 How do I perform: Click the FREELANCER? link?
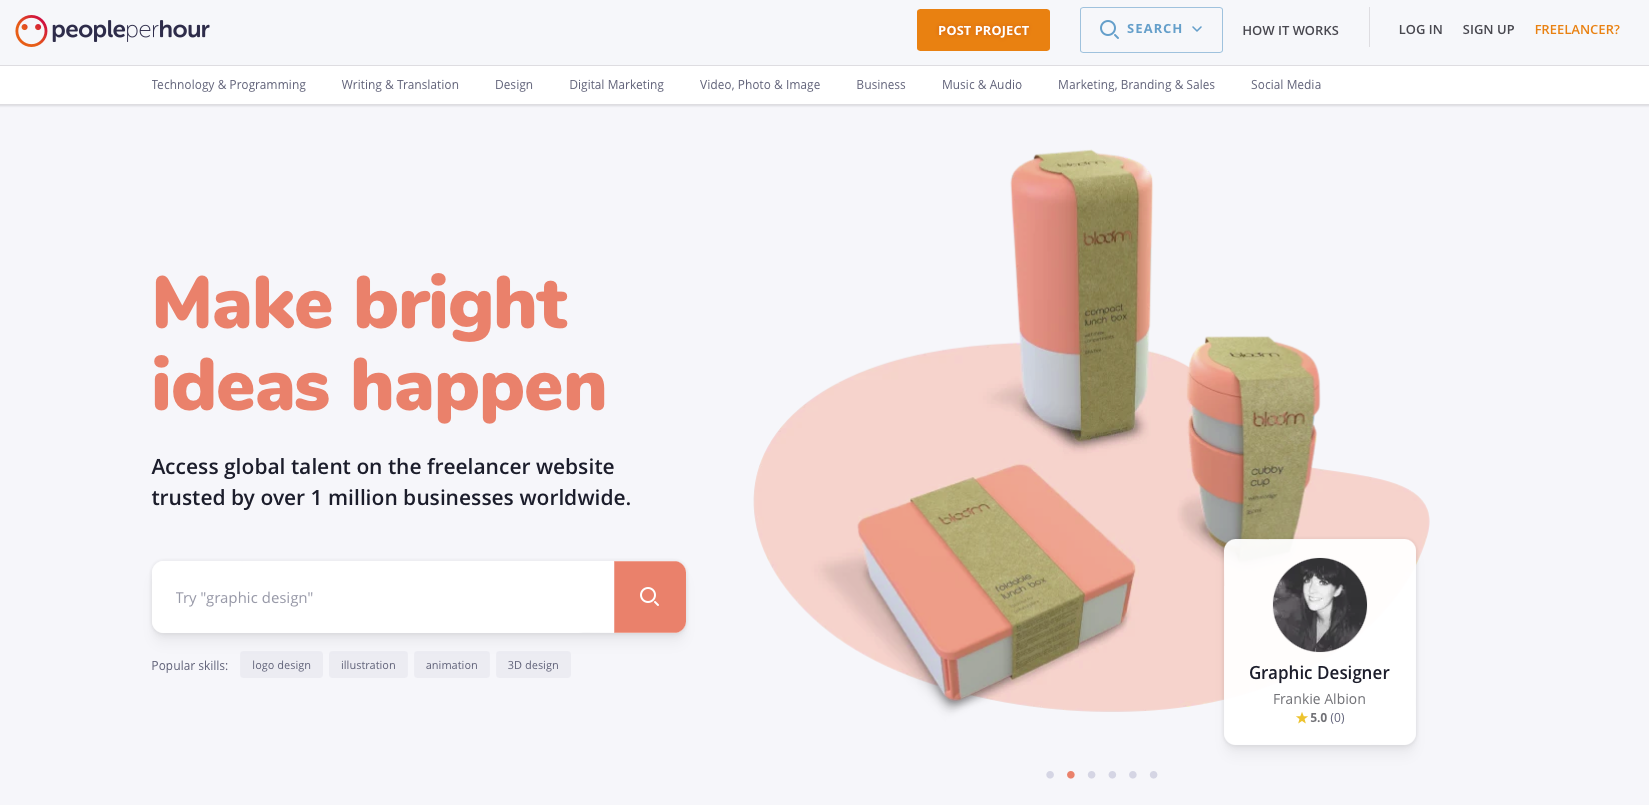pyautogui.click(x=1577, y=30)
